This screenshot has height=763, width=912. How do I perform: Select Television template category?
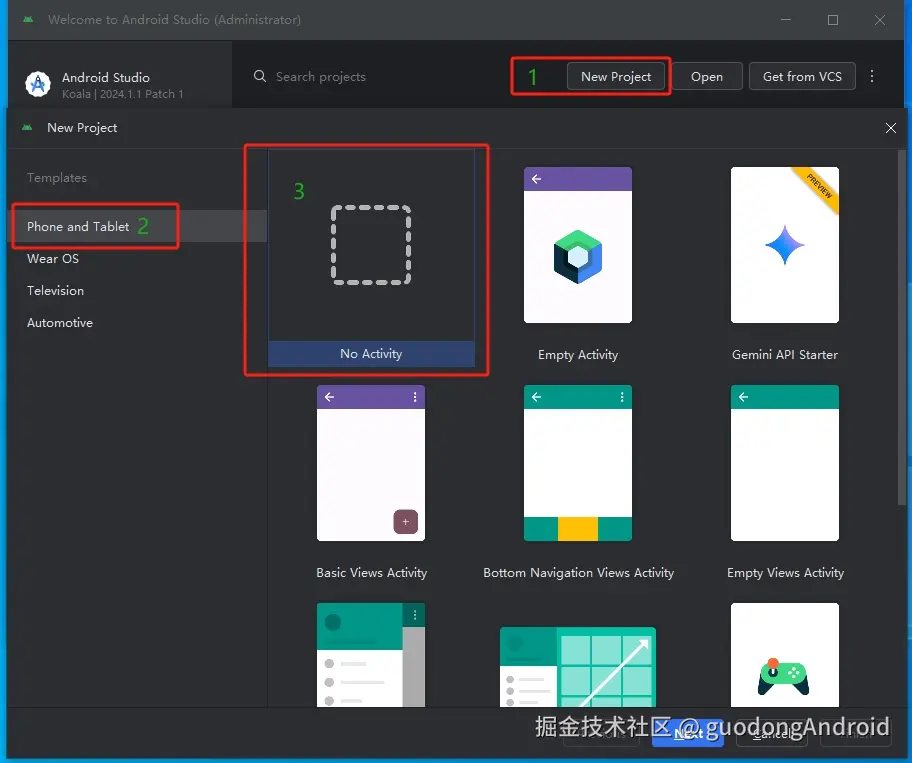(x=138, y=290)
